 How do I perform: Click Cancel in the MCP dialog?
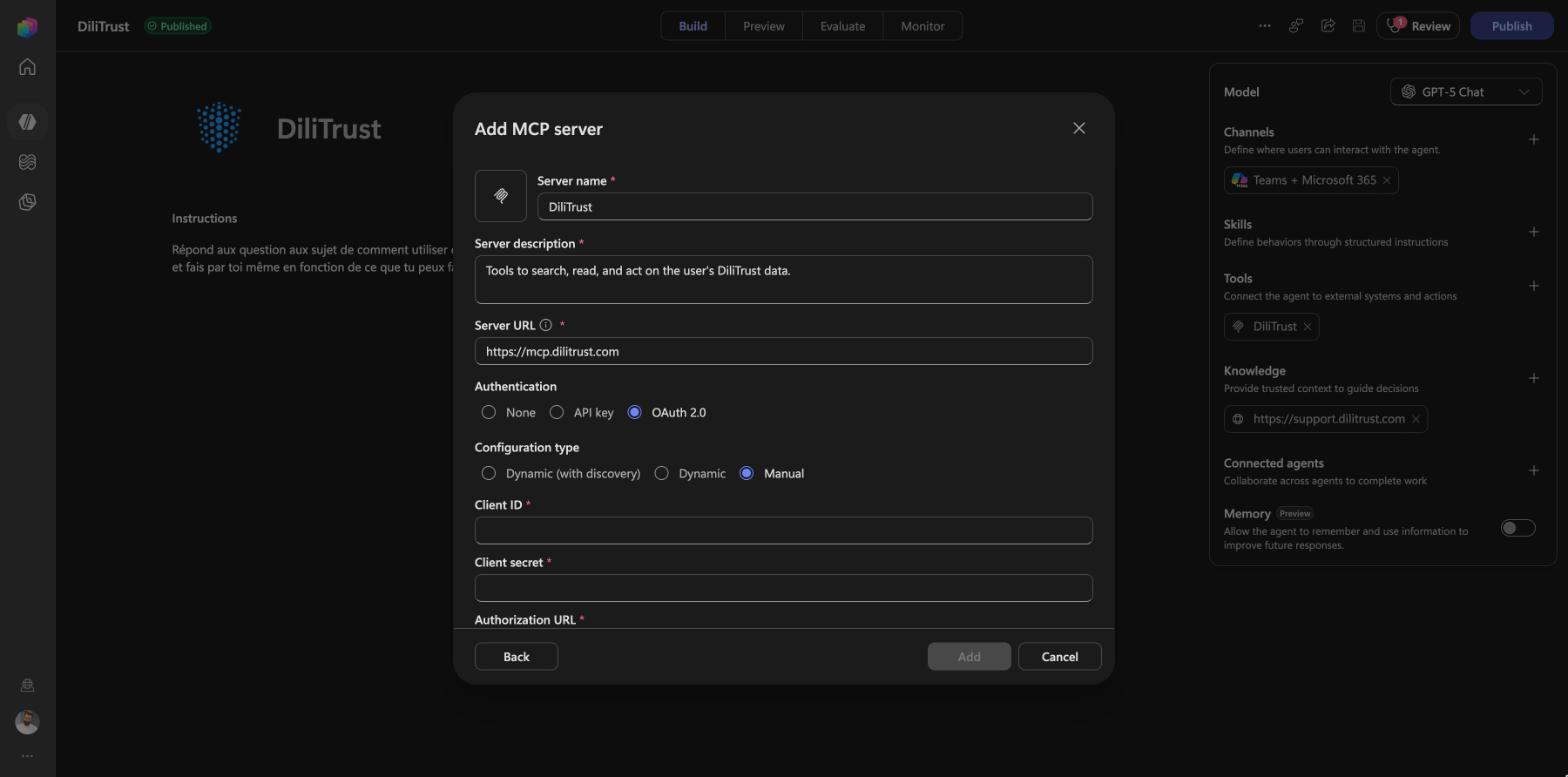(1060, 656)
